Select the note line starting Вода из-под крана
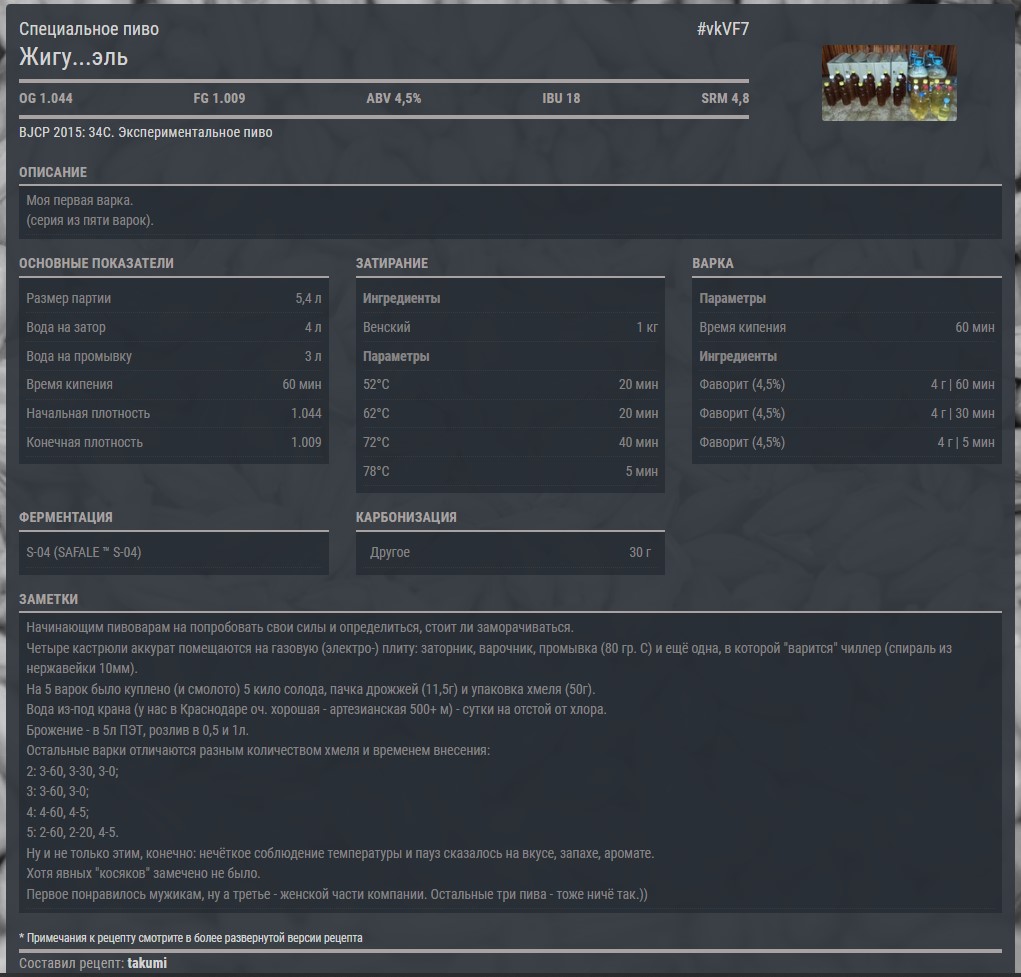 click(316, 709)
